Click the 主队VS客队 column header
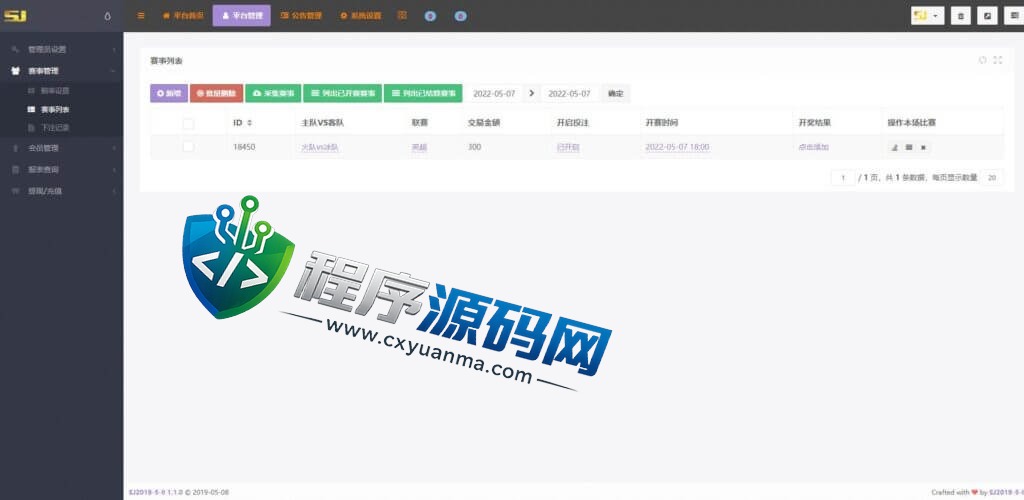This screenshot has width=1024, height=500. coord(322,123)
